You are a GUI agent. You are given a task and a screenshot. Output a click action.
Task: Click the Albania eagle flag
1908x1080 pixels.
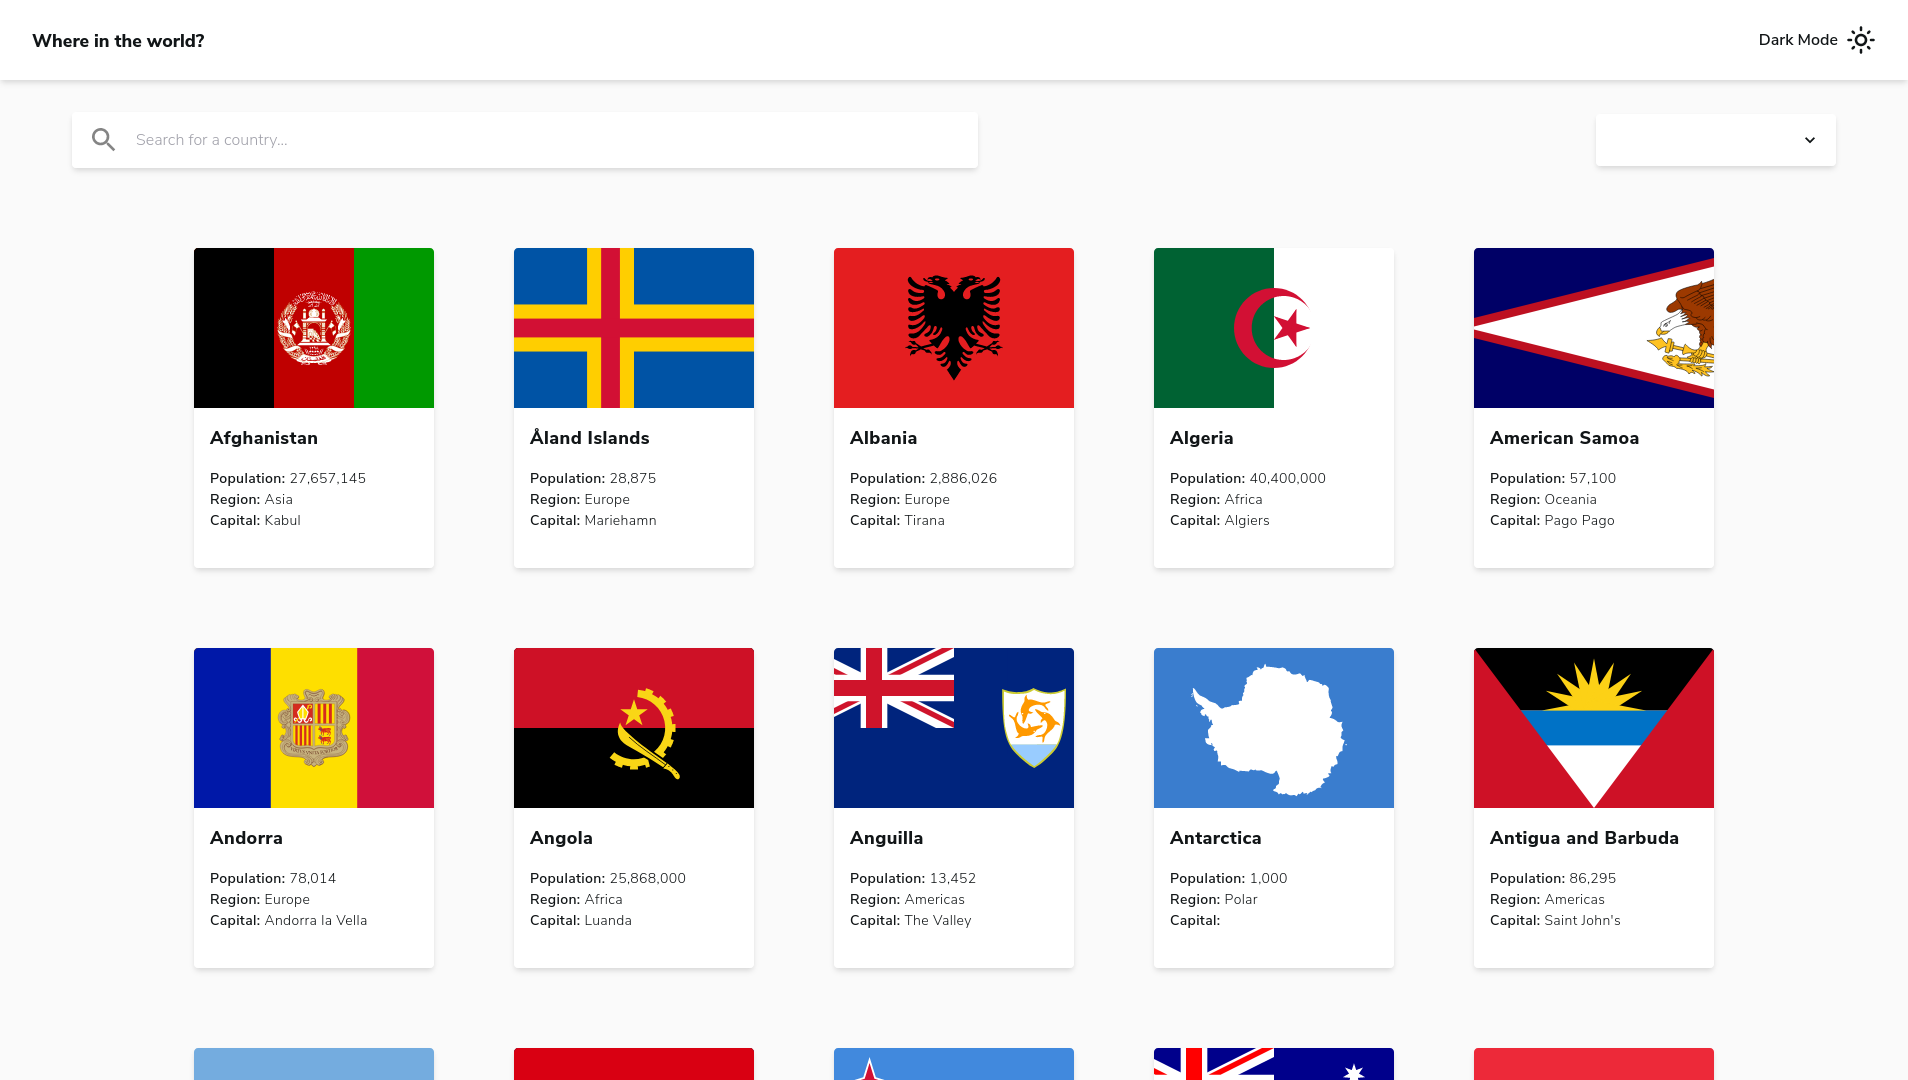coord(954,328)
